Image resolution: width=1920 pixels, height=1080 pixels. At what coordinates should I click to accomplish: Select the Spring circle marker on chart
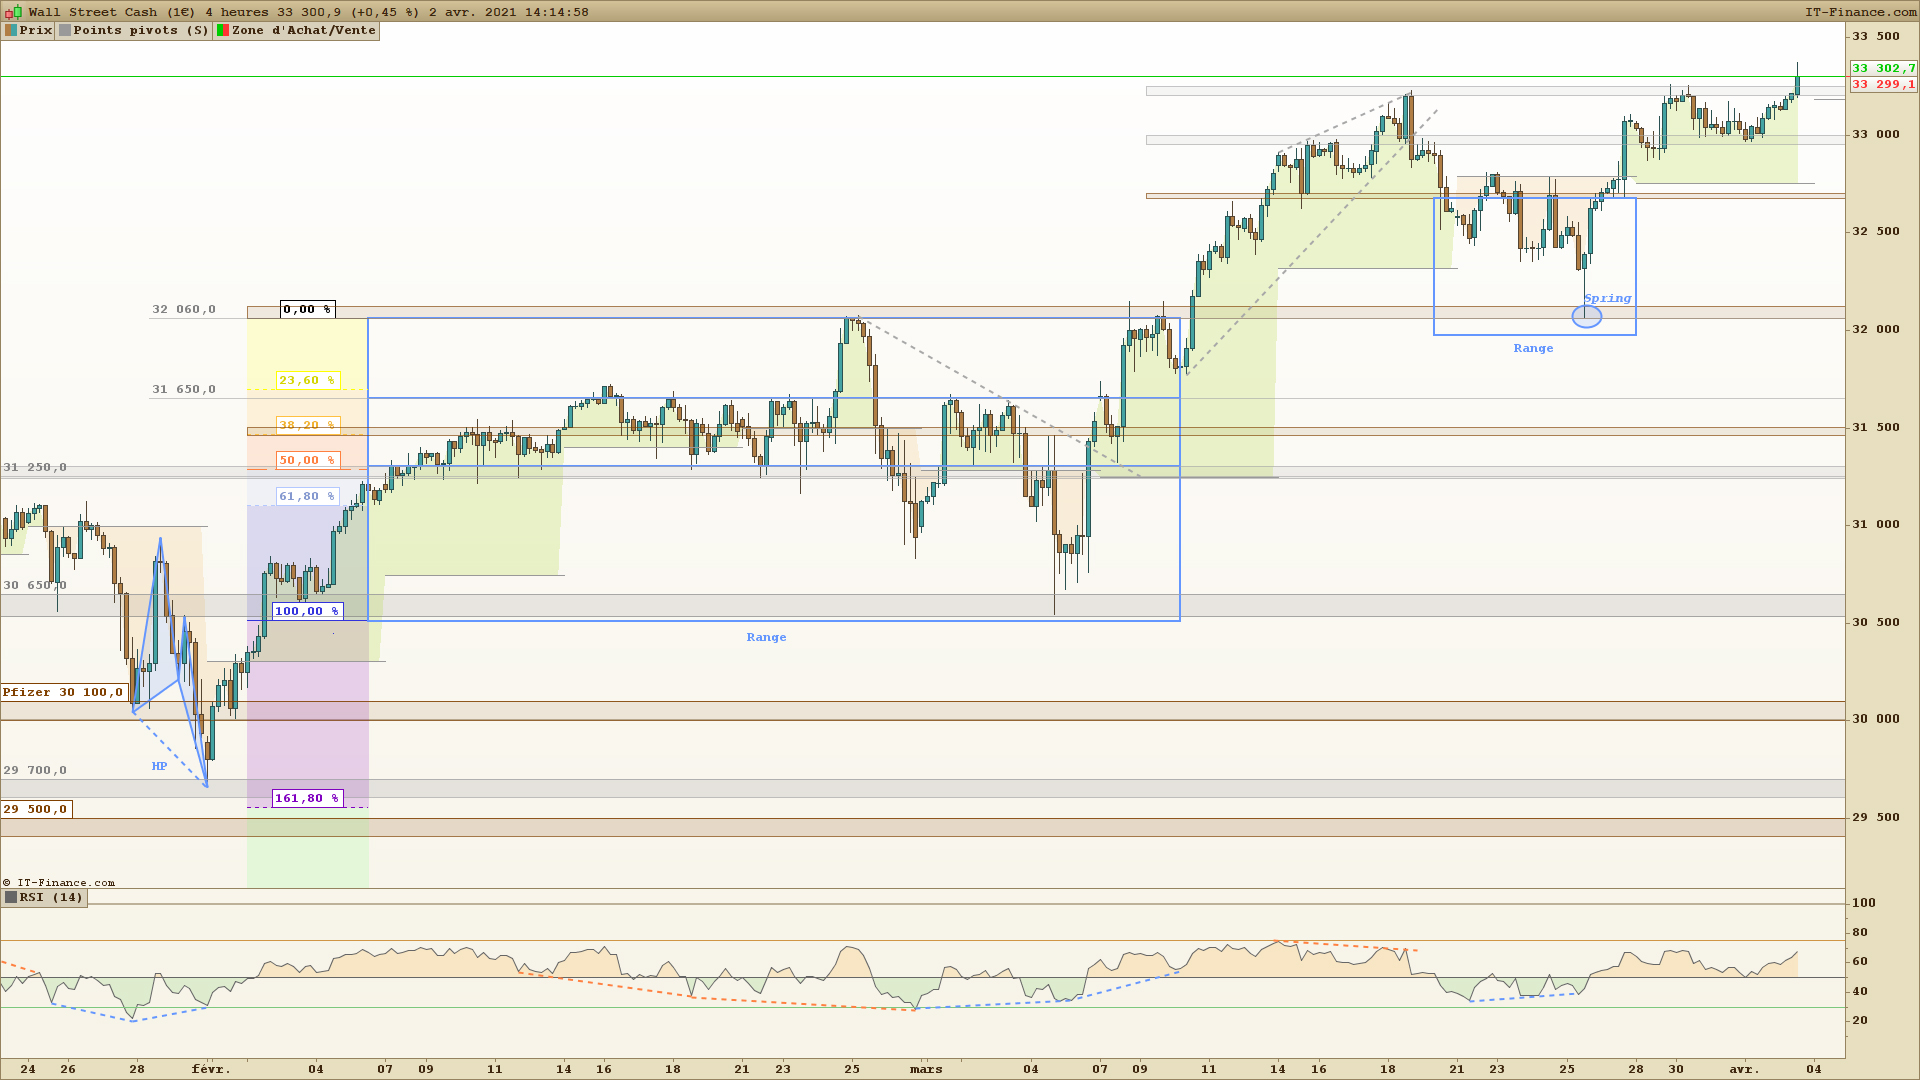tap(1586, 317)
